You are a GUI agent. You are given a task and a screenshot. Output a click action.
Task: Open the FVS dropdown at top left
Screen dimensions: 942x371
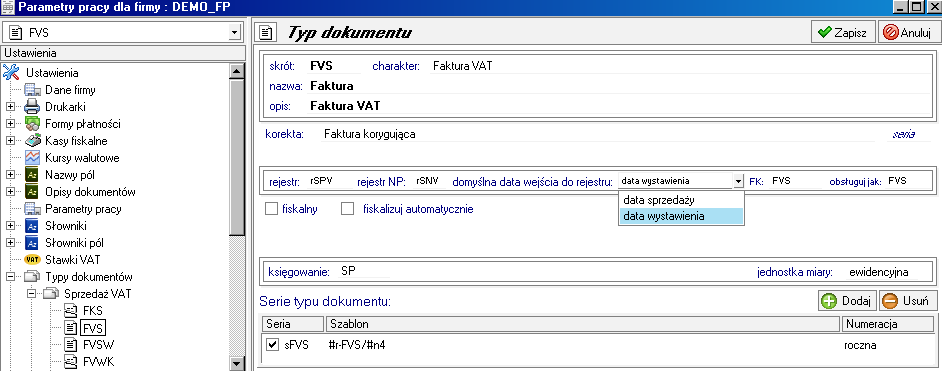click(x=234, y=32)
